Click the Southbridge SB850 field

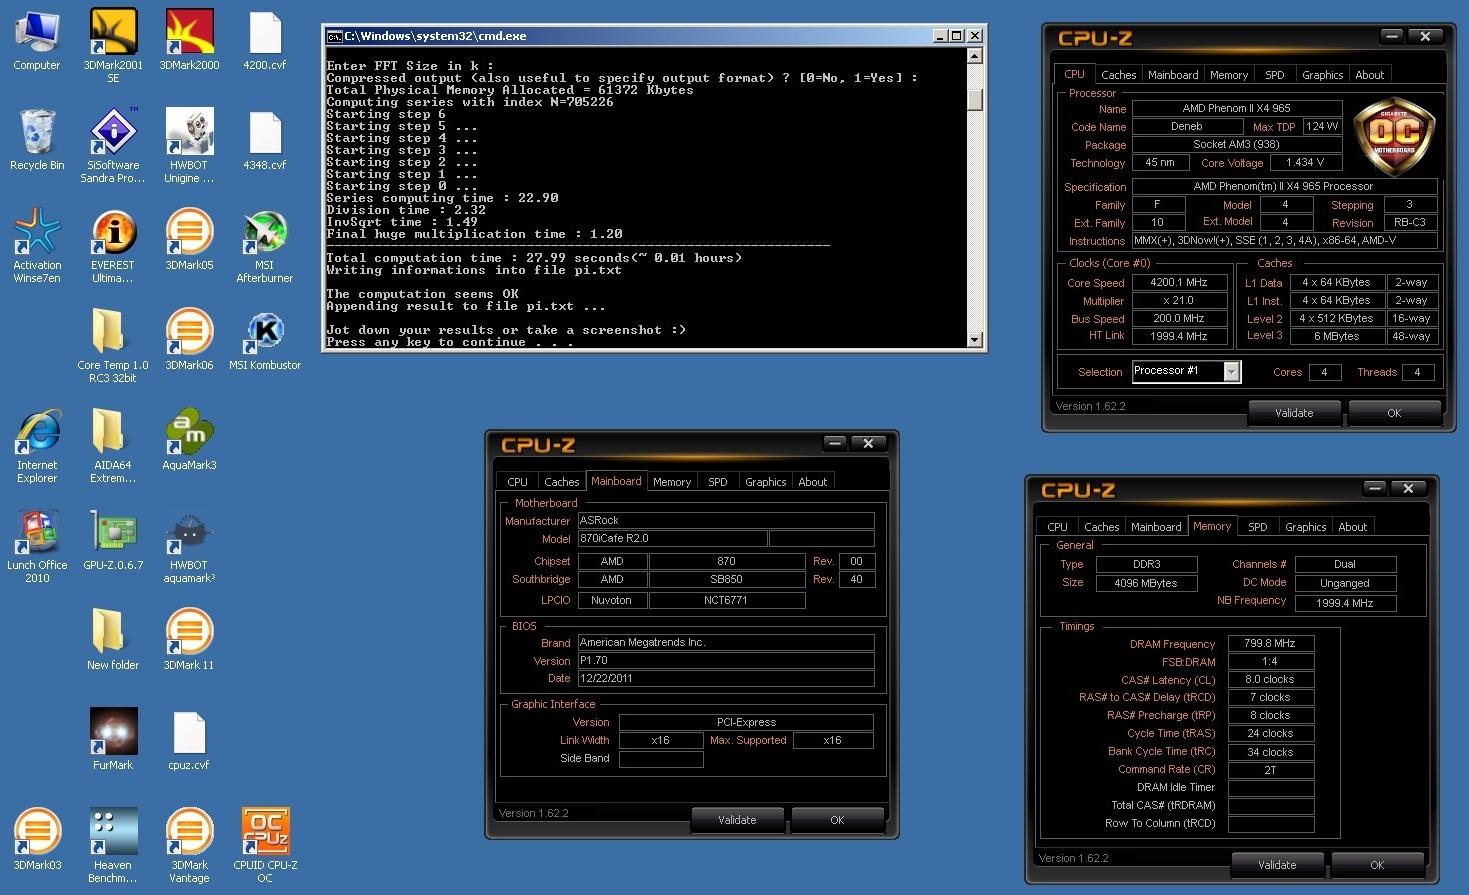(727, 579)
